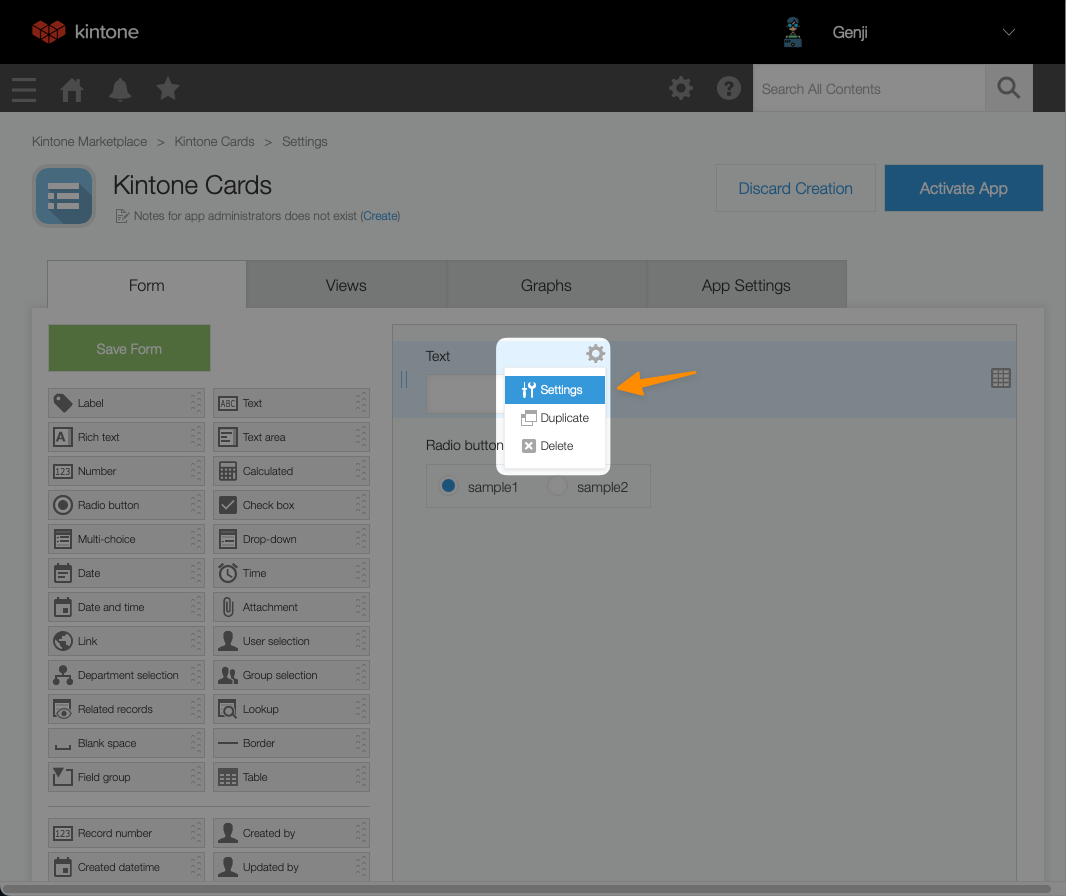Image resolution: width=1066 pixels, height=896 pixels.
Task: Open the top bar gear settings
Action: click(681, 88)
